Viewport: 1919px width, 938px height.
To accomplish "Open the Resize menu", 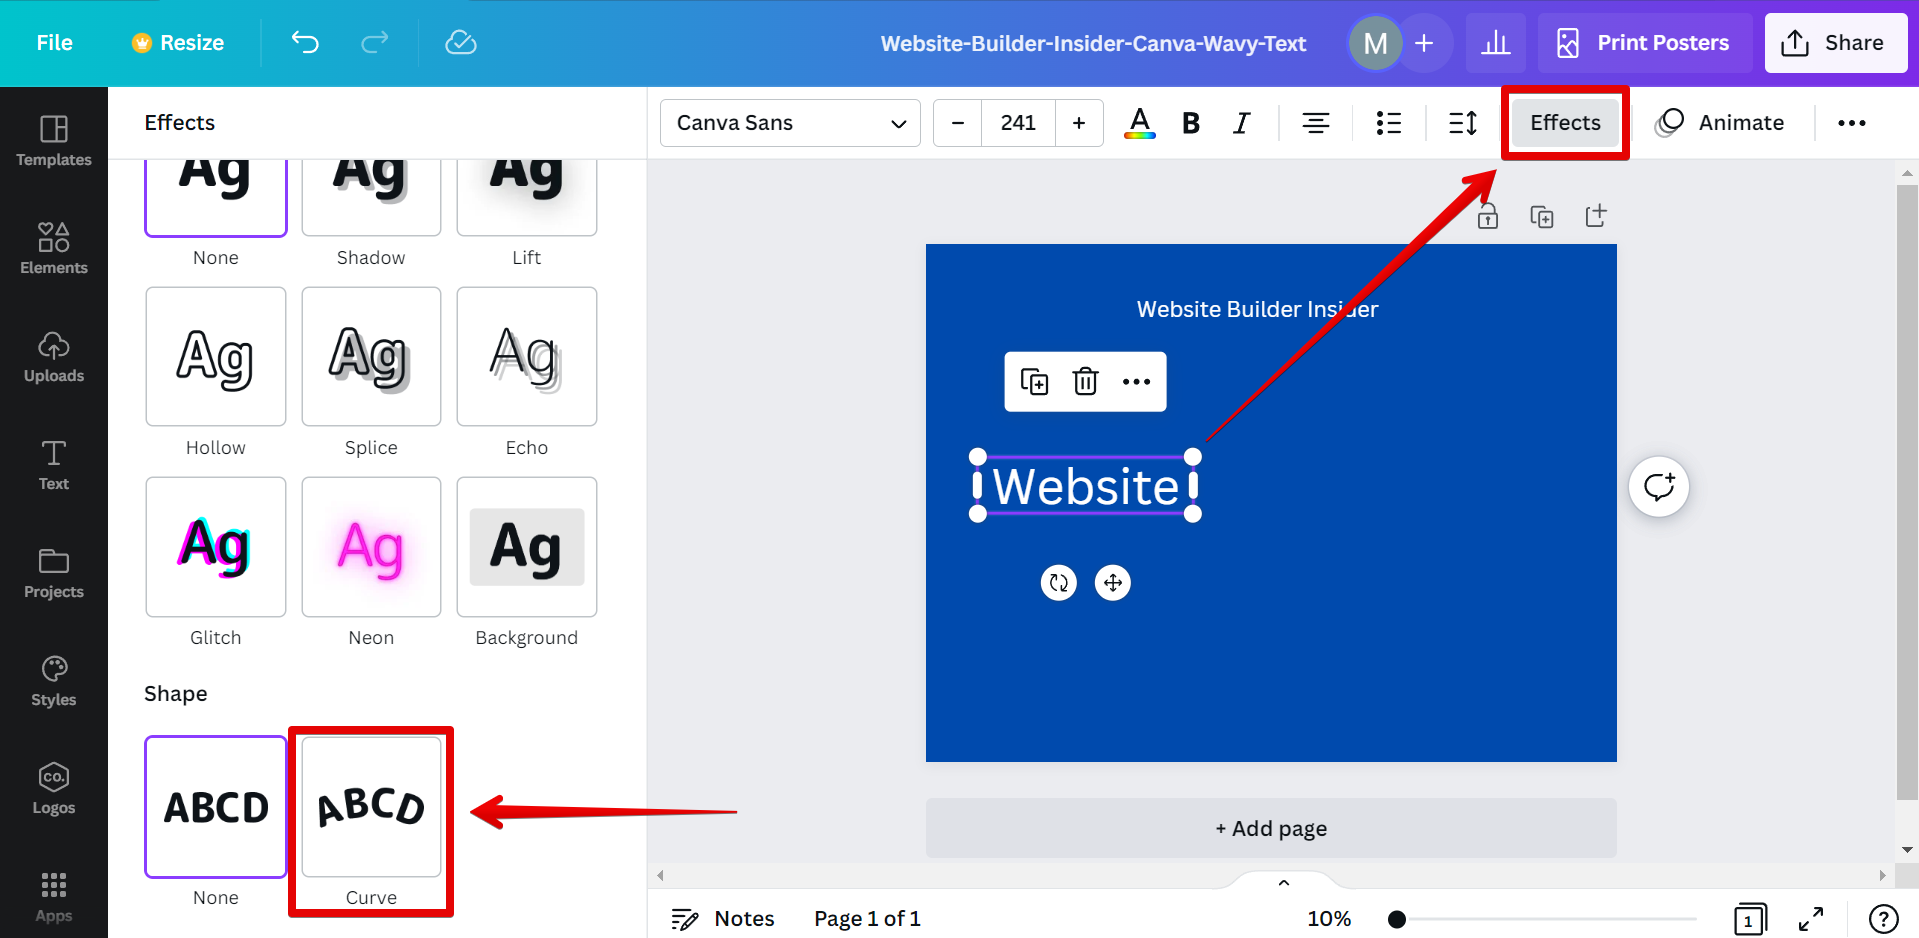I will 177,42.
